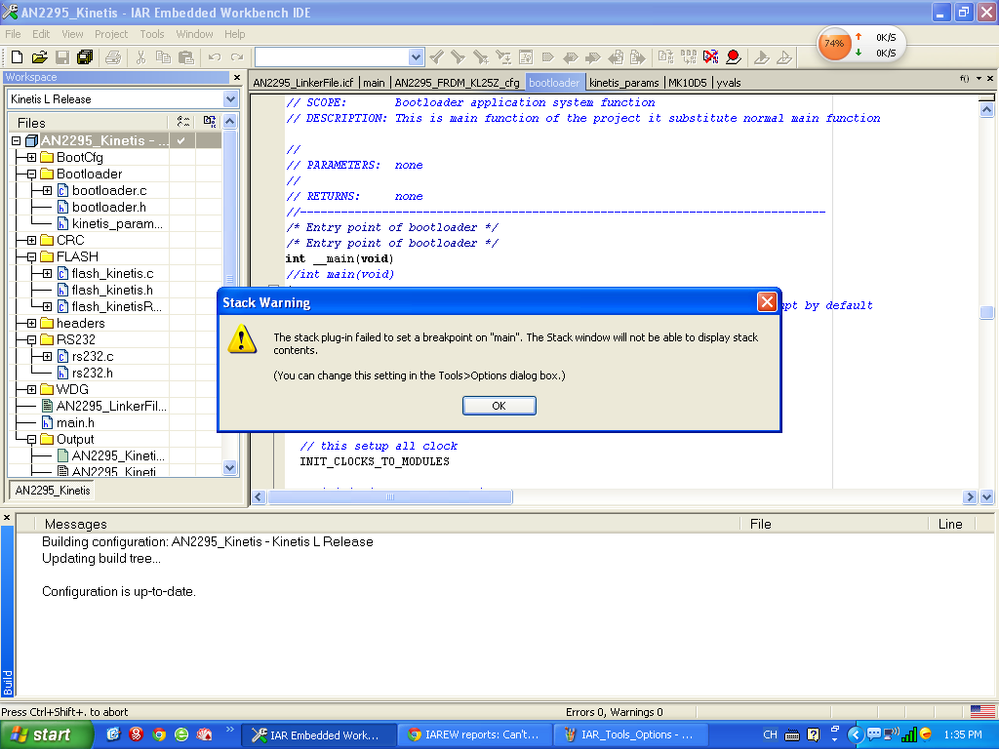The height and width of the screenshot is (749, 999).
Task: Switch to IAREW reports Chrome taskbar window
Action: (x=475, y=735)
